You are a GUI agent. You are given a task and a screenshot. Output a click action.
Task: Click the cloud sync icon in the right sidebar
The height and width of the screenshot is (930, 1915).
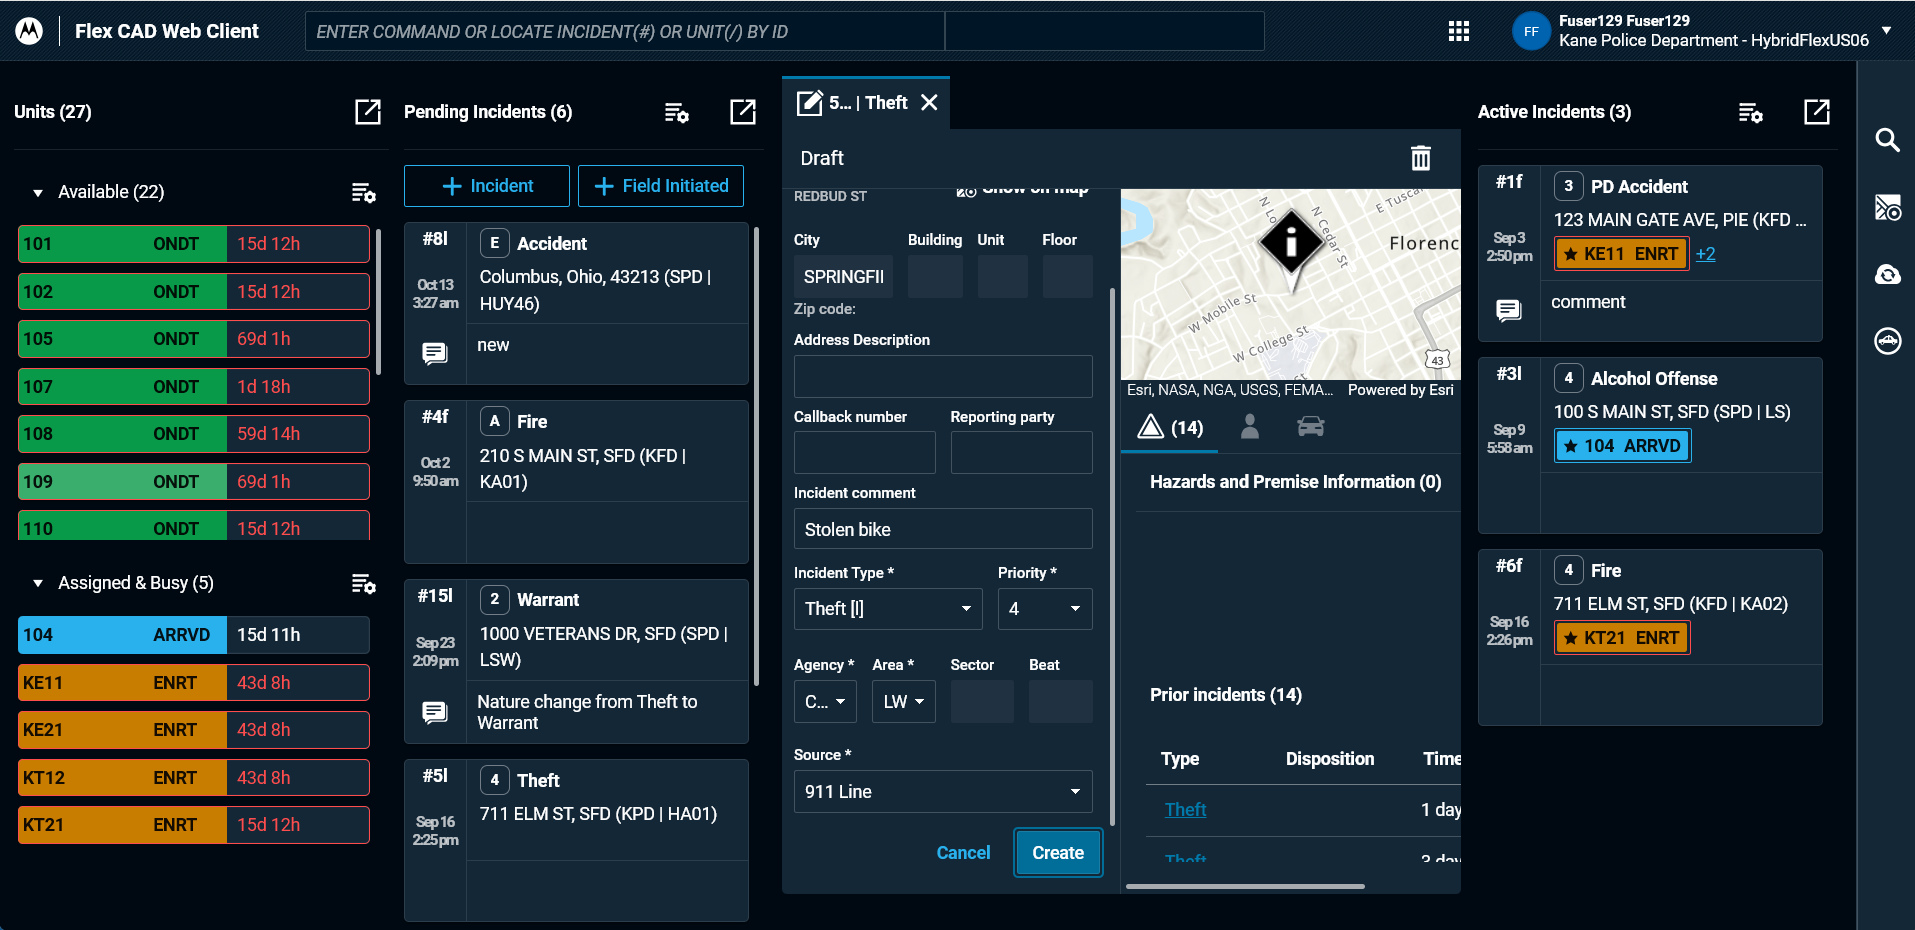point(1888,274)
